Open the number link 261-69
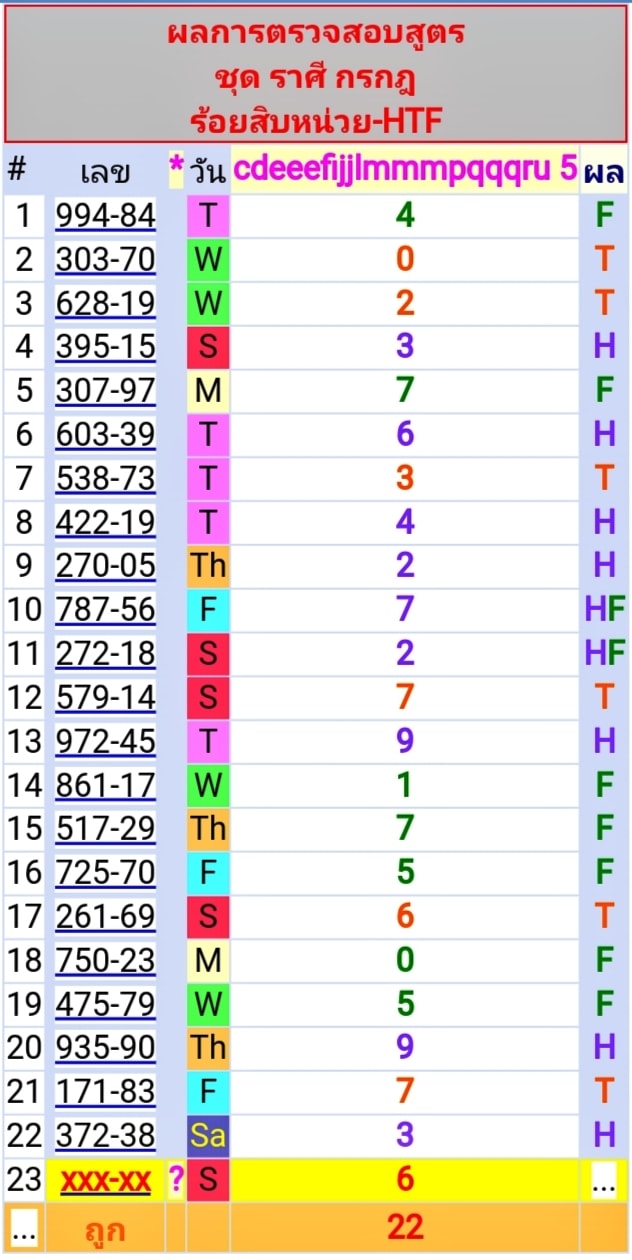The width and height of the screenshot is (632, 1260). click(x=105, y=916)
